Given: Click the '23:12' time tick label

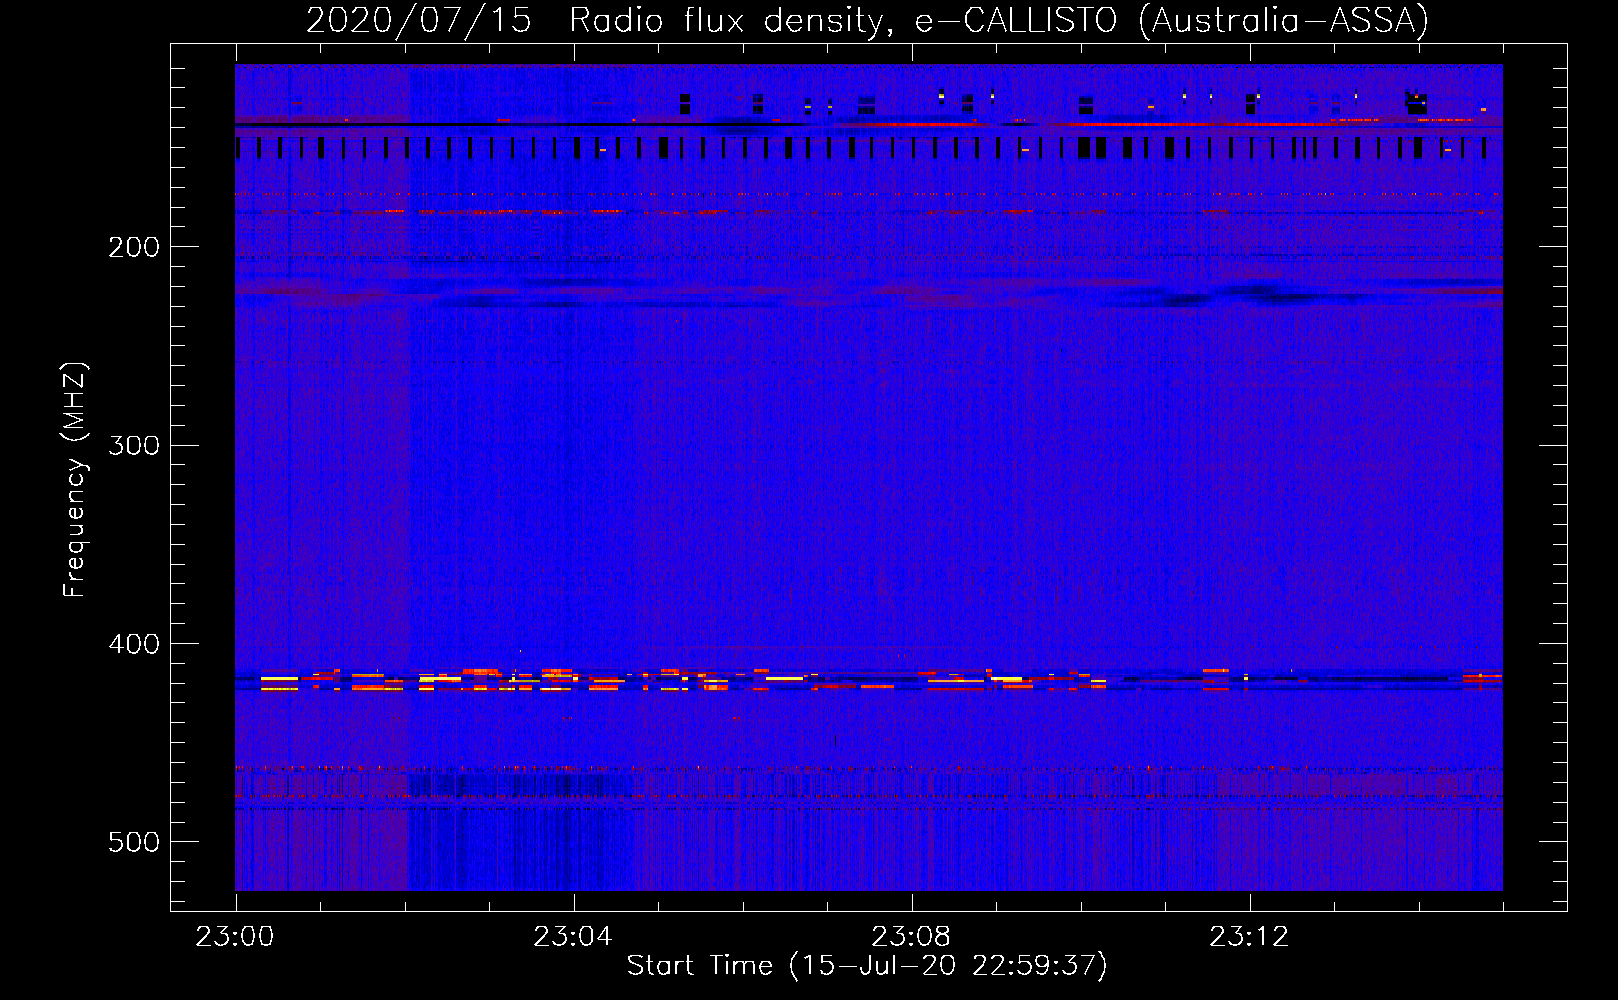Looking at the screenshot, I should (x=1249, y=937).
